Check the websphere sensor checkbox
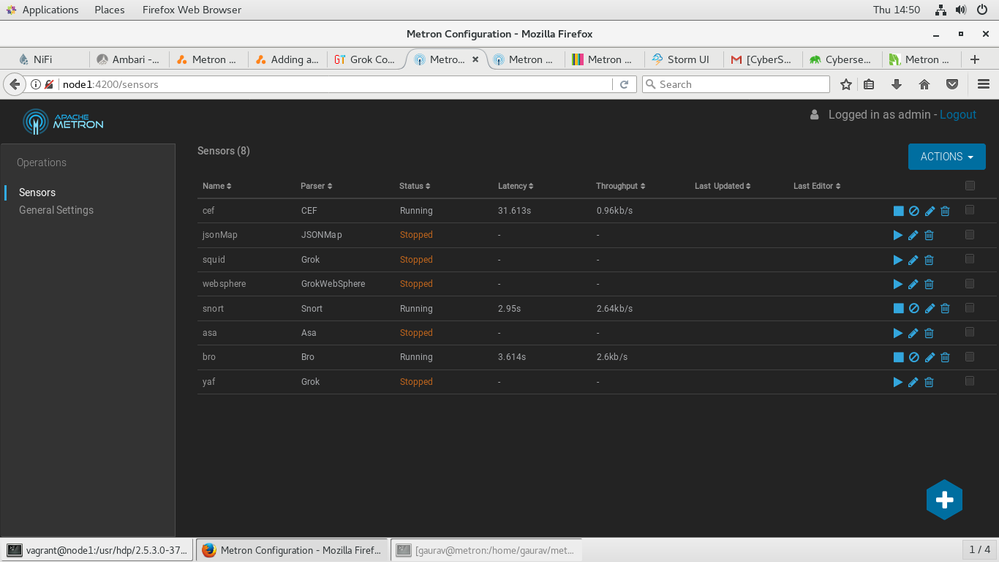This screenshot has height=562, width=999. 970,283
